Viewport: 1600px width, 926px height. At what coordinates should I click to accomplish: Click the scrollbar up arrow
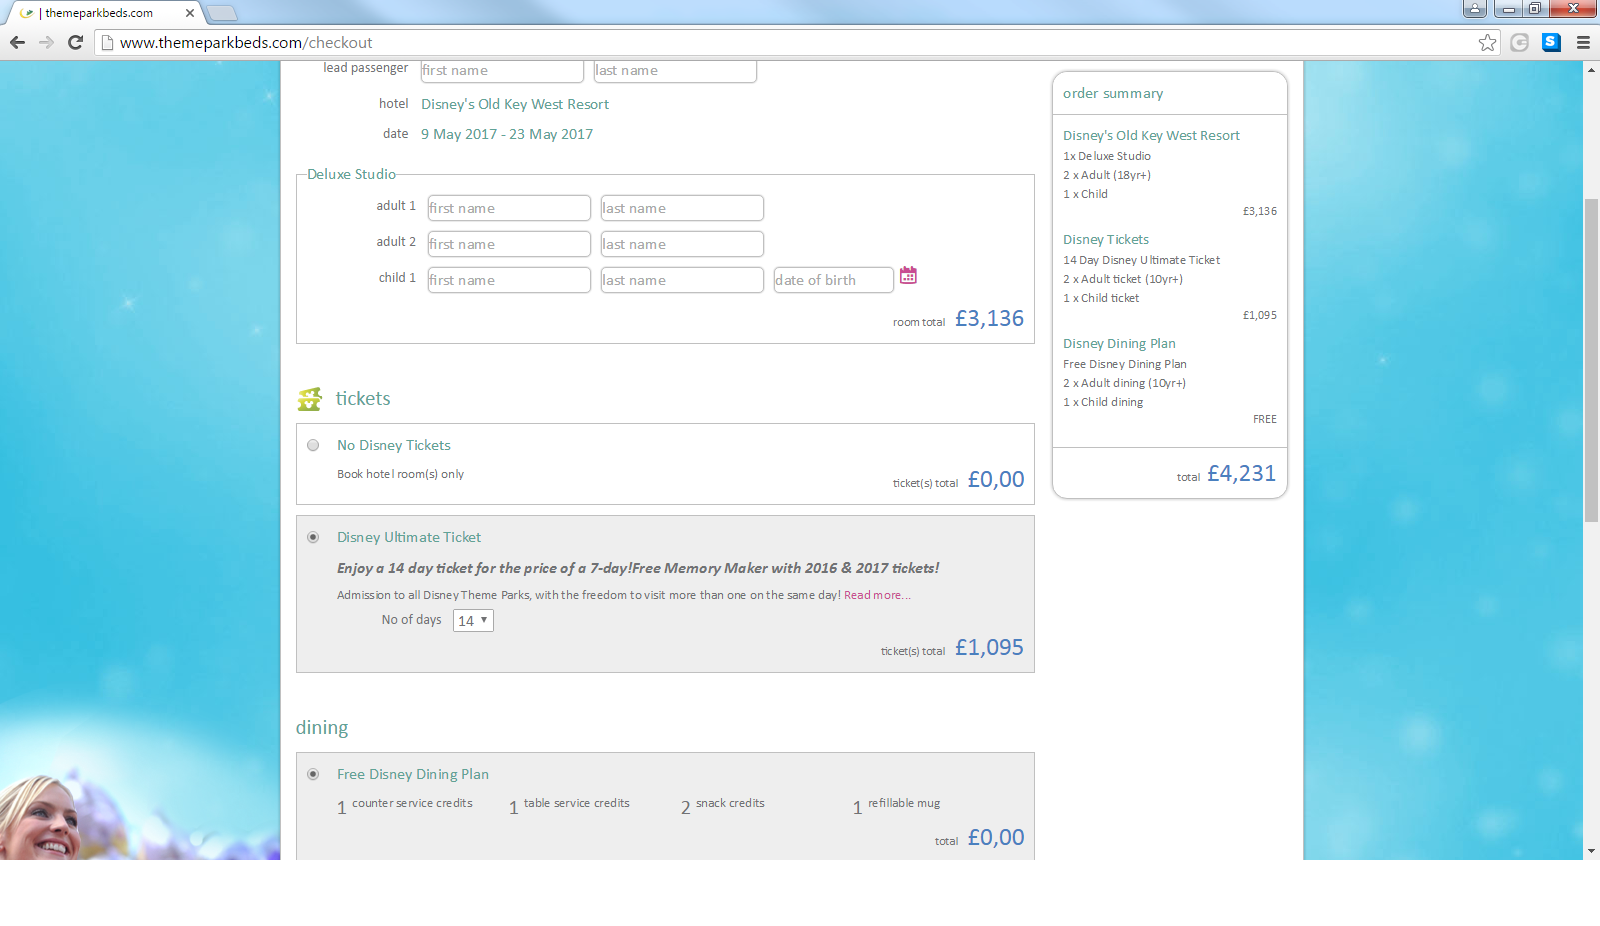[x=1591, y=69]
